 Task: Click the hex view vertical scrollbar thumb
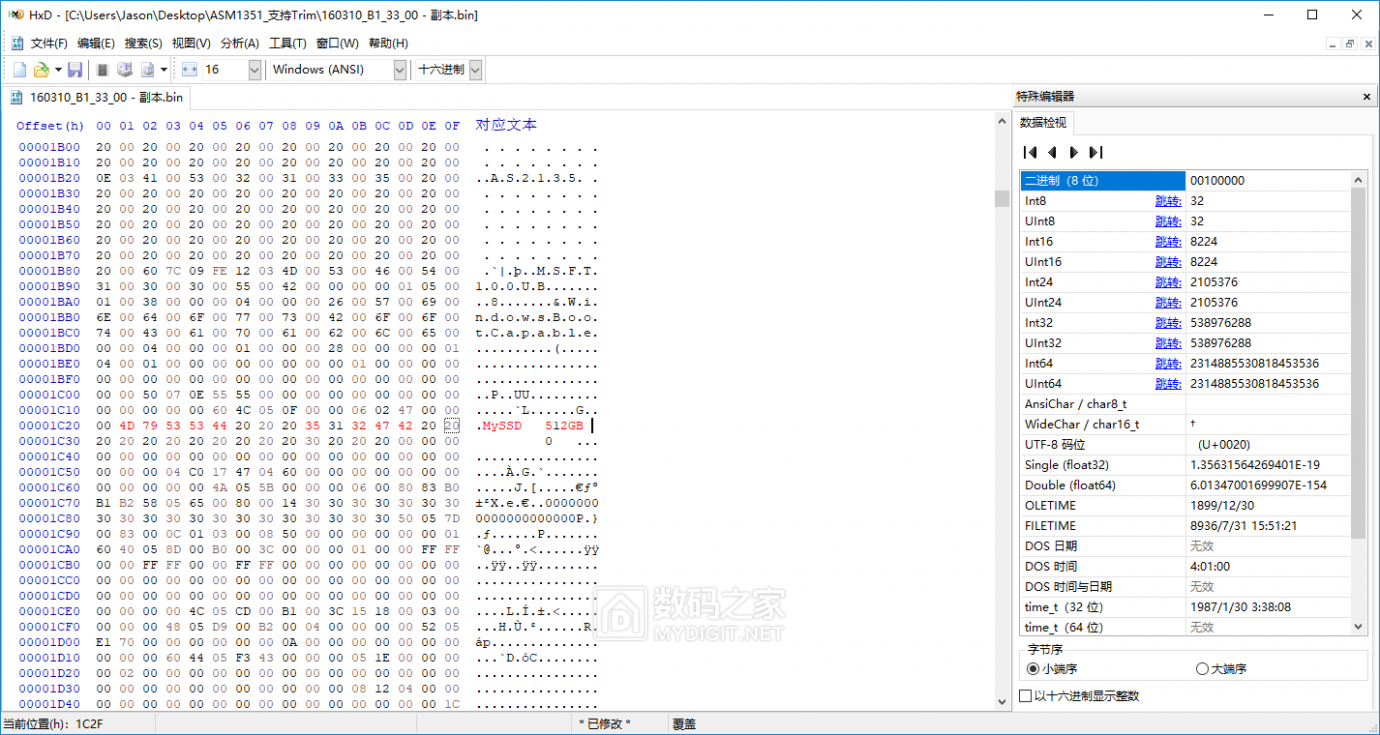click(x=1001, y=198)
